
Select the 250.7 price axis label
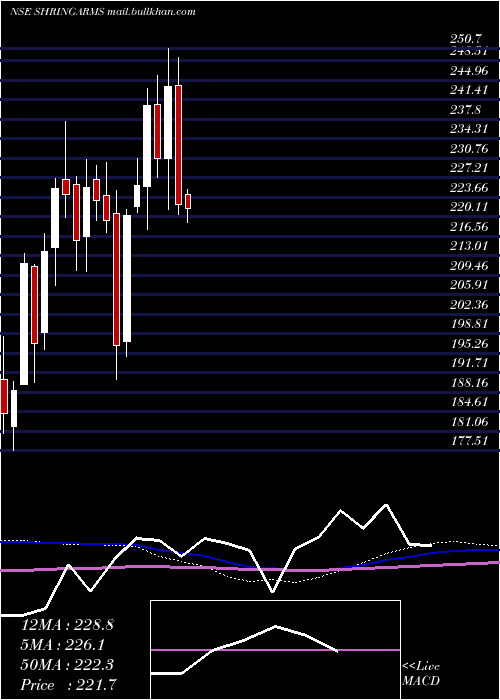point(468,39)
